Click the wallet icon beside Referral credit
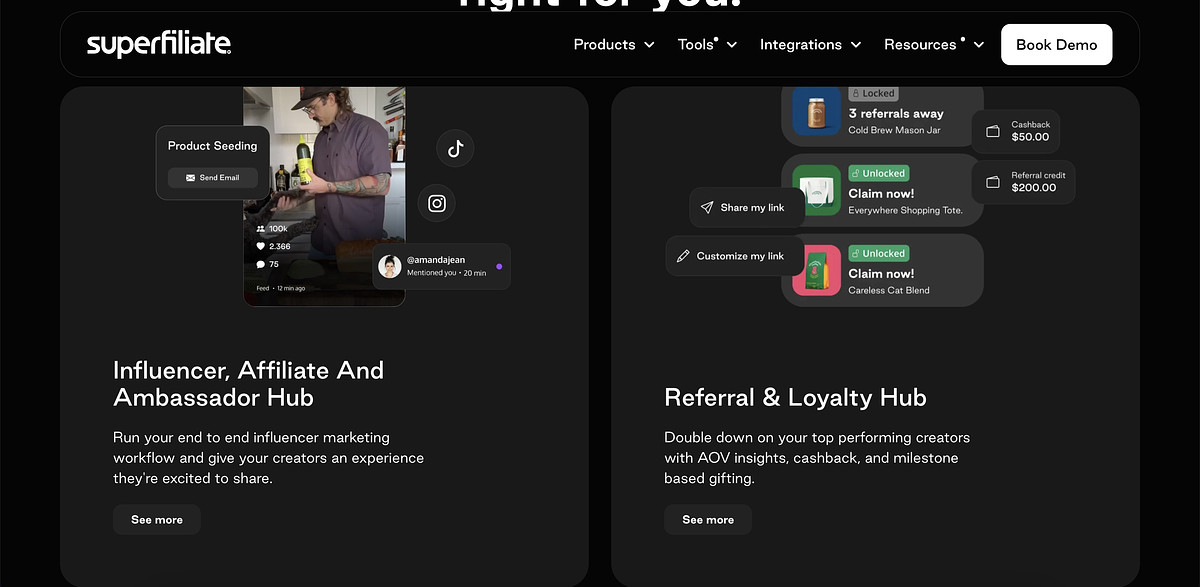This screenshot has height=587, width=1200. pos(993,182)
